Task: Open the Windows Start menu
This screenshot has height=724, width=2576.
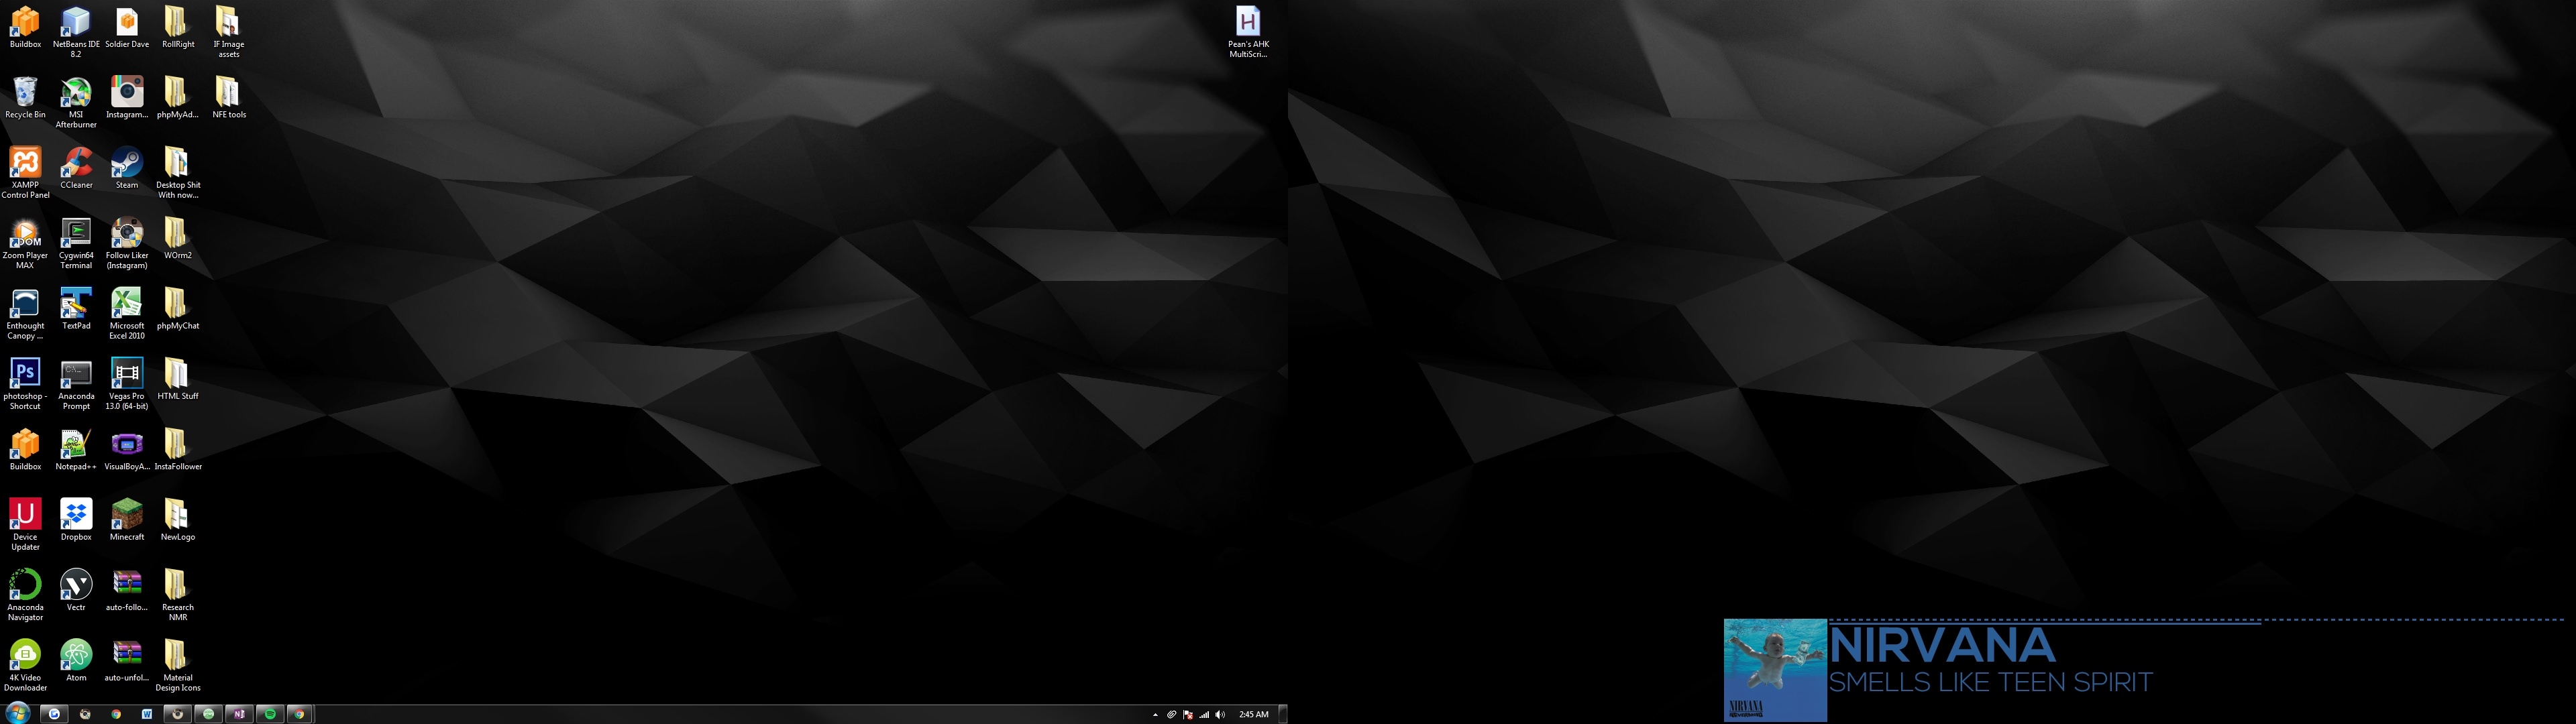Action: point(17,714)
